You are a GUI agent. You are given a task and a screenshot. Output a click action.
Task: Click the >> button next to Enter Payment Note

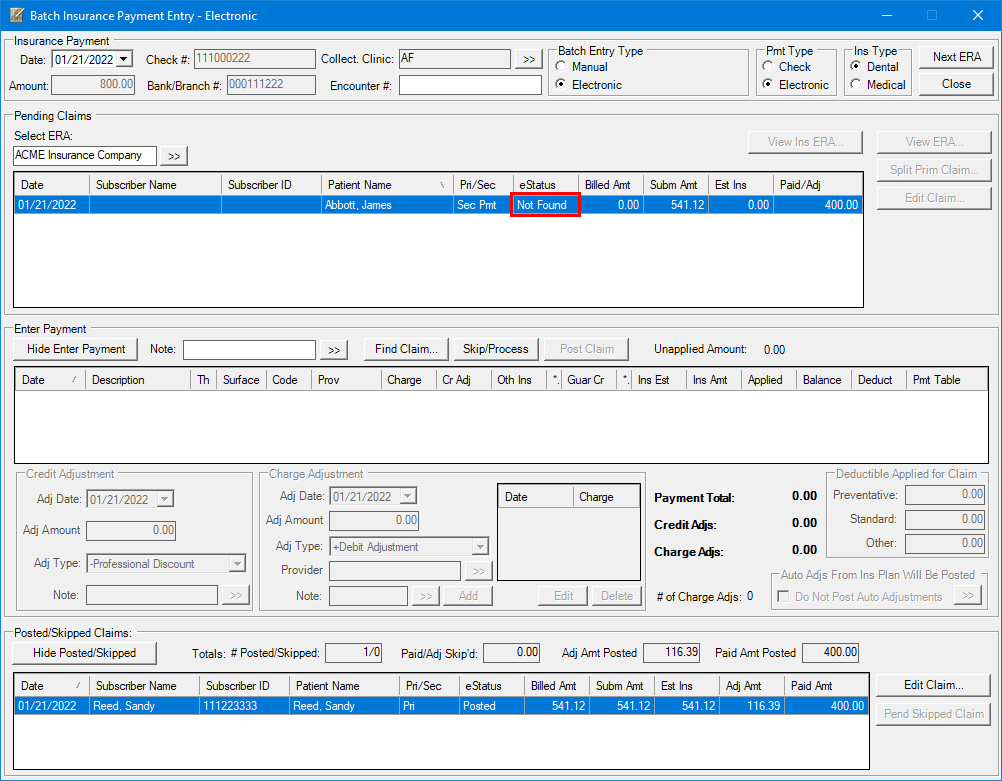coord(334,349)
